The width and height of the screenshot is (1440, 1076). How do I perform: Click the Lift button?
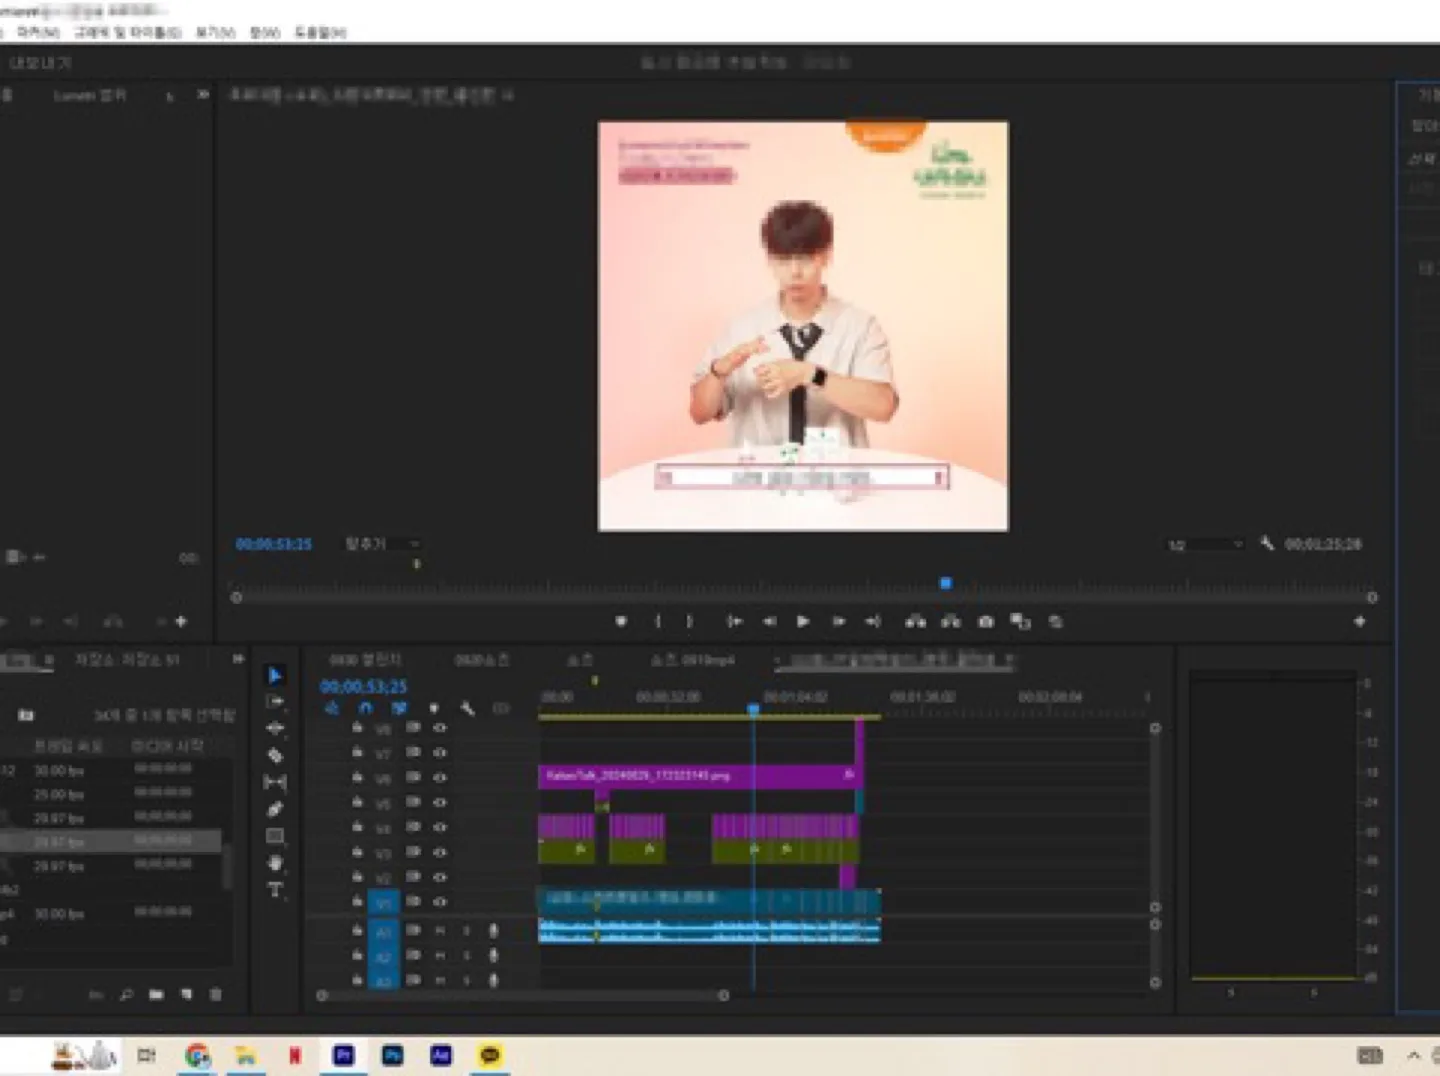(915, 621)
